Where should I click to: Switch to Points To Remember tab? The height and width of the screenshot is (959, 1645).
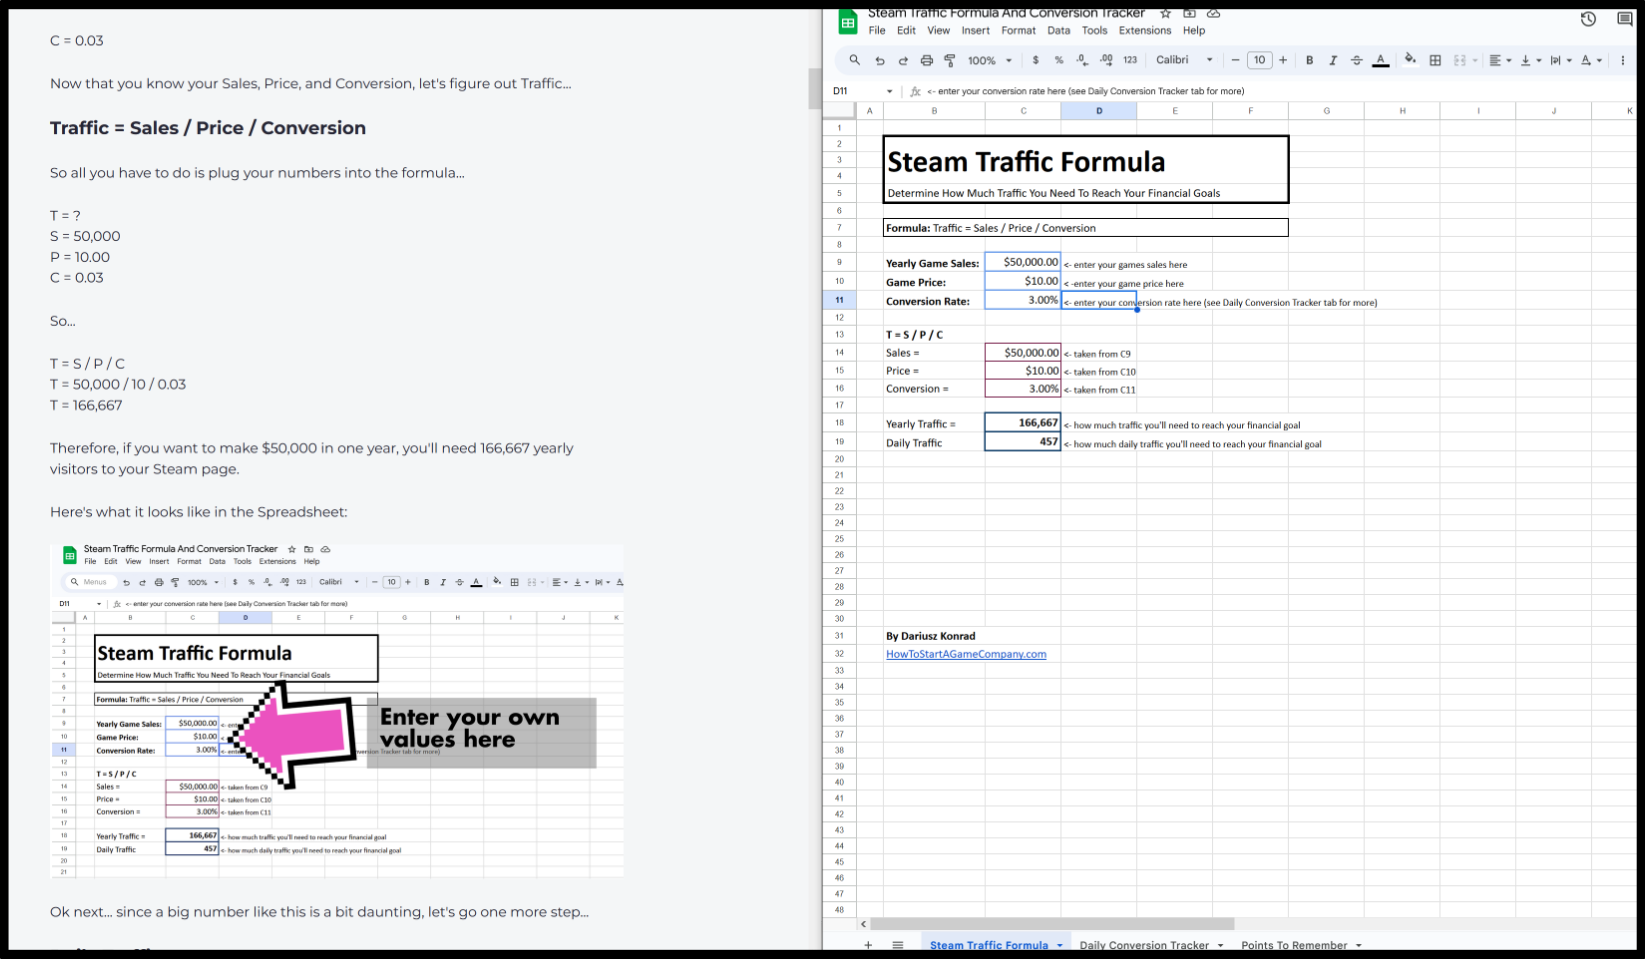point(1294,944)
